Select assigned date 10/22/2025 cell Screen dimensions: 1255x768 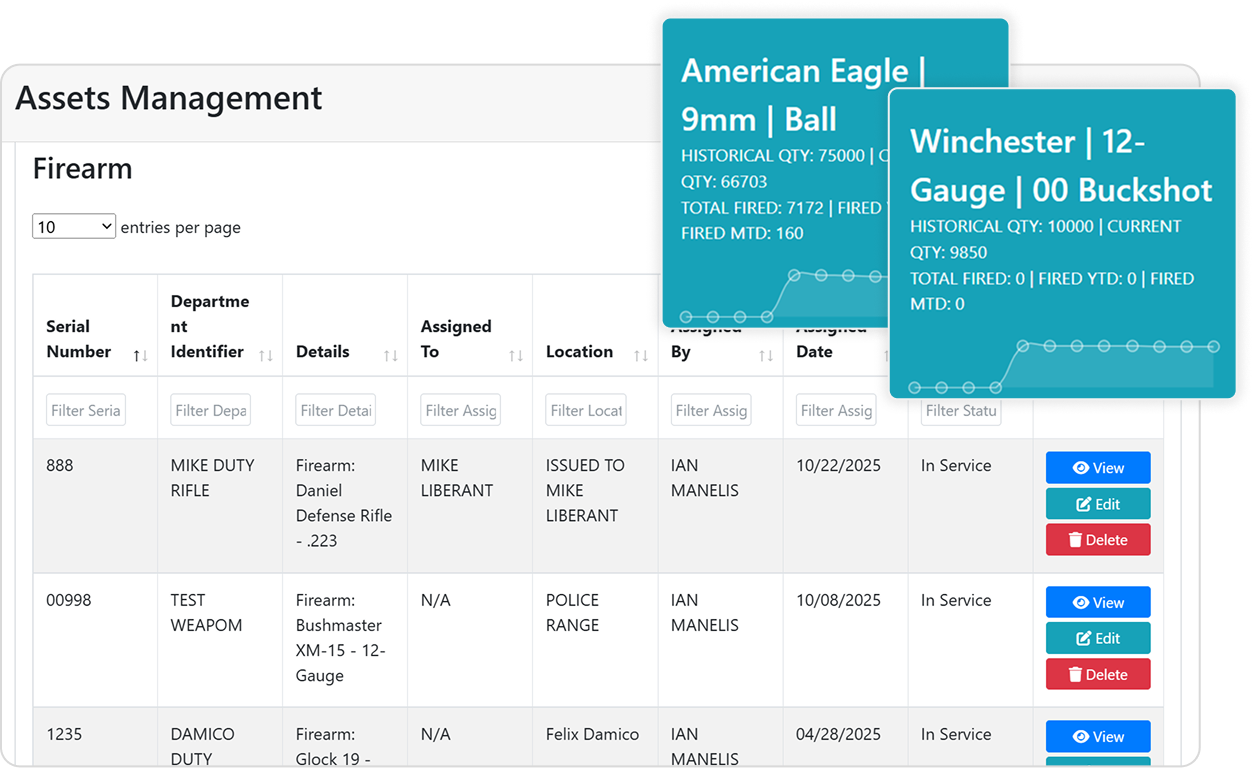[x=845, y=506]
